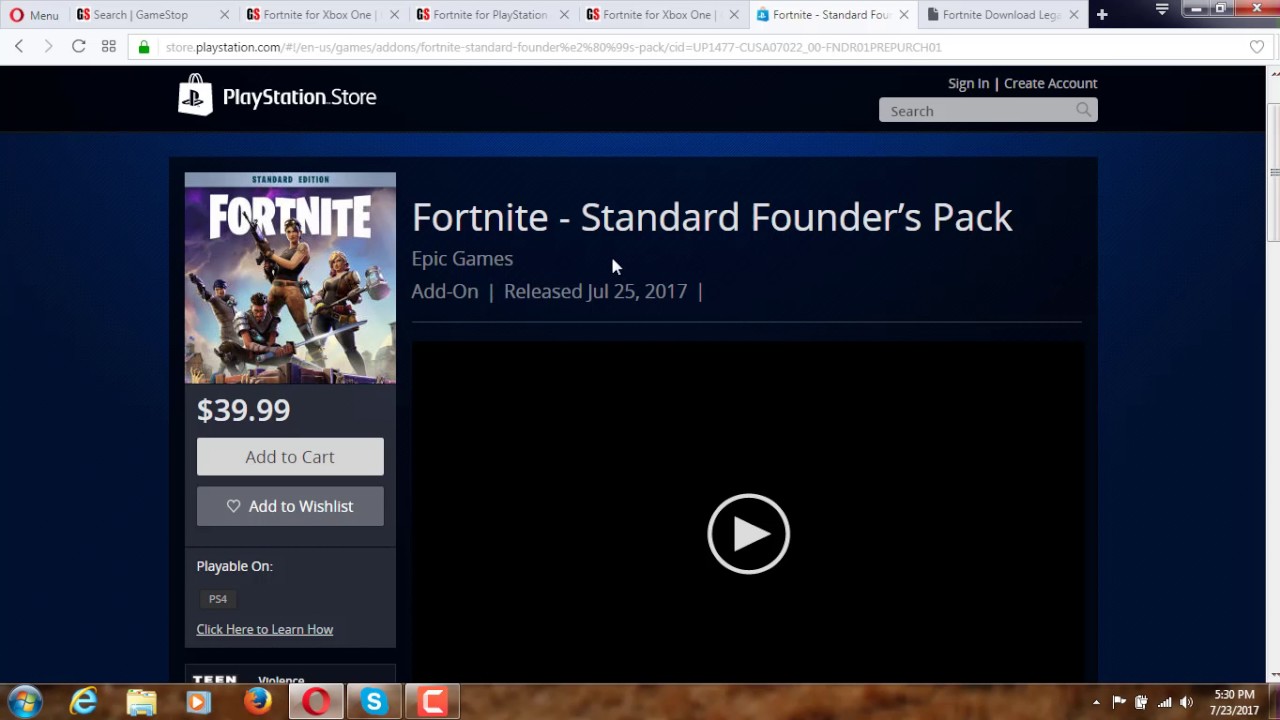Click the Opera taskbar icon
Viewport: 1280px width, 720px height.
coord(316,702)
